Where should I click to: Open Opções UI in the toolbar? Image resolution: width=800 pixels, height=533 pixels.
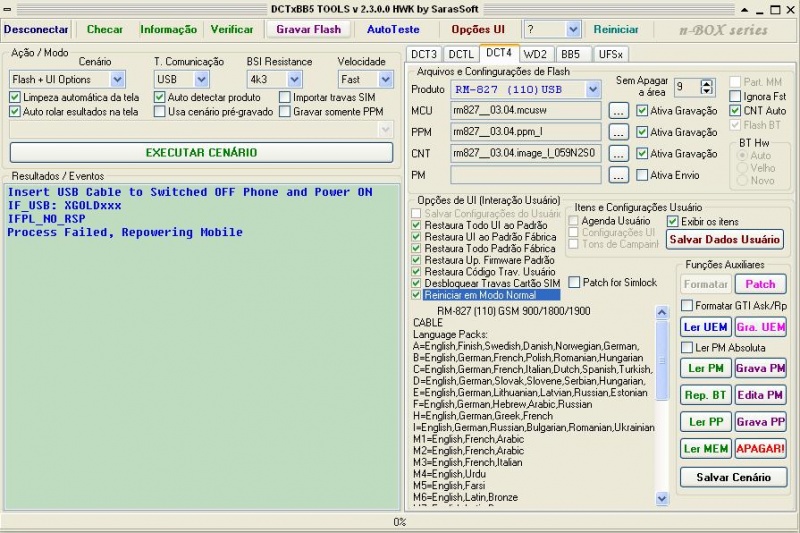point(478,29)
